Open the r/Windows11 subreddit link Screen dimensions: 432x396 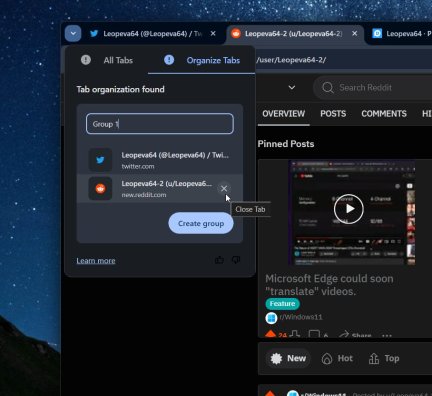pyautogui.click(x=301, y=317)
